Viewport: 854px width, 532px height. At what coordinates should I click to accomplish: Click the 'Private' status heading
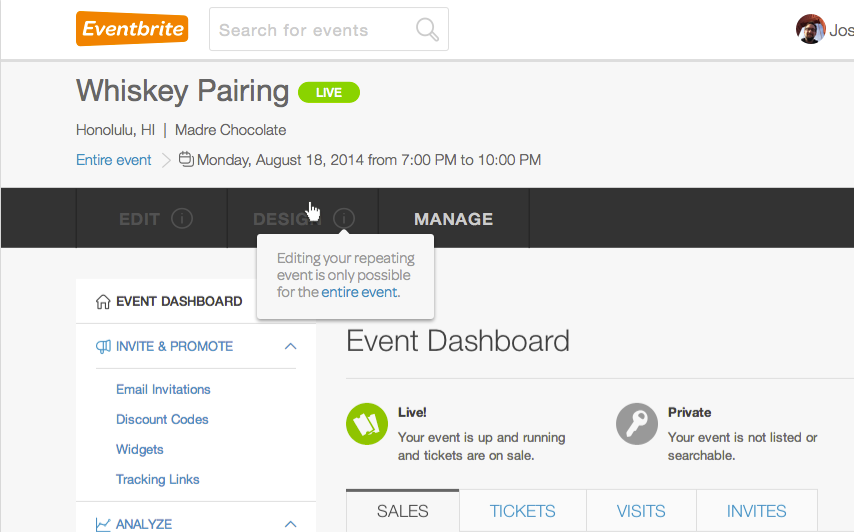point(690,412)
